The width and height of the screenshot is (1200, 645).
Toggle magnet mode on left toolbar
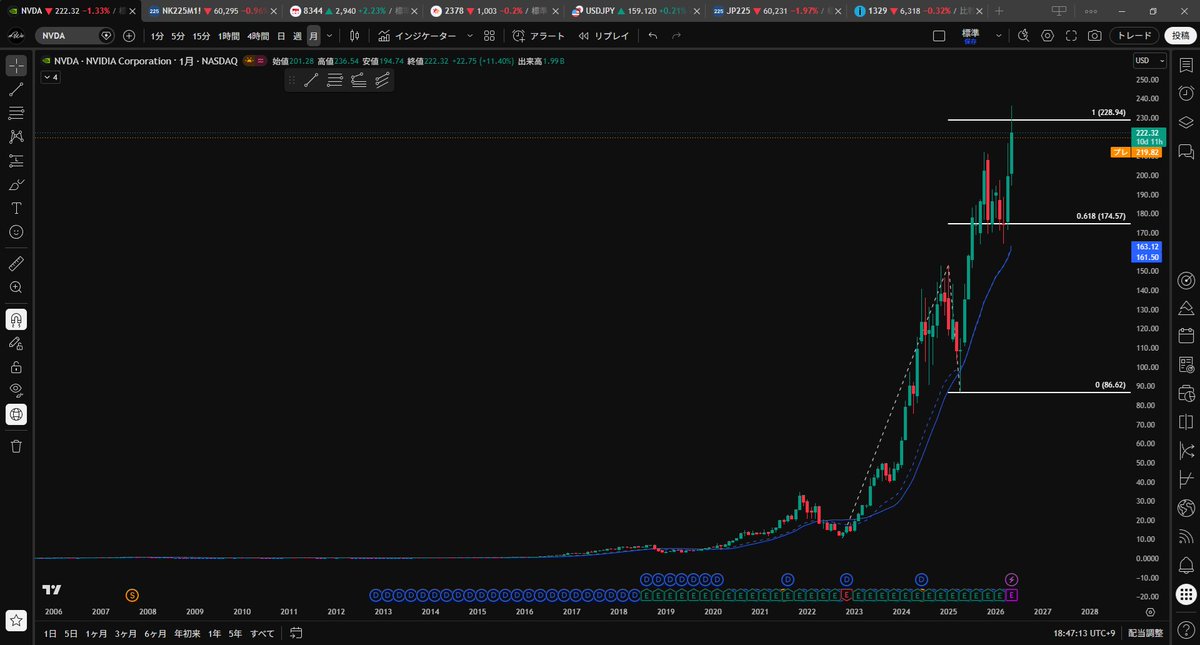(16, 319)
